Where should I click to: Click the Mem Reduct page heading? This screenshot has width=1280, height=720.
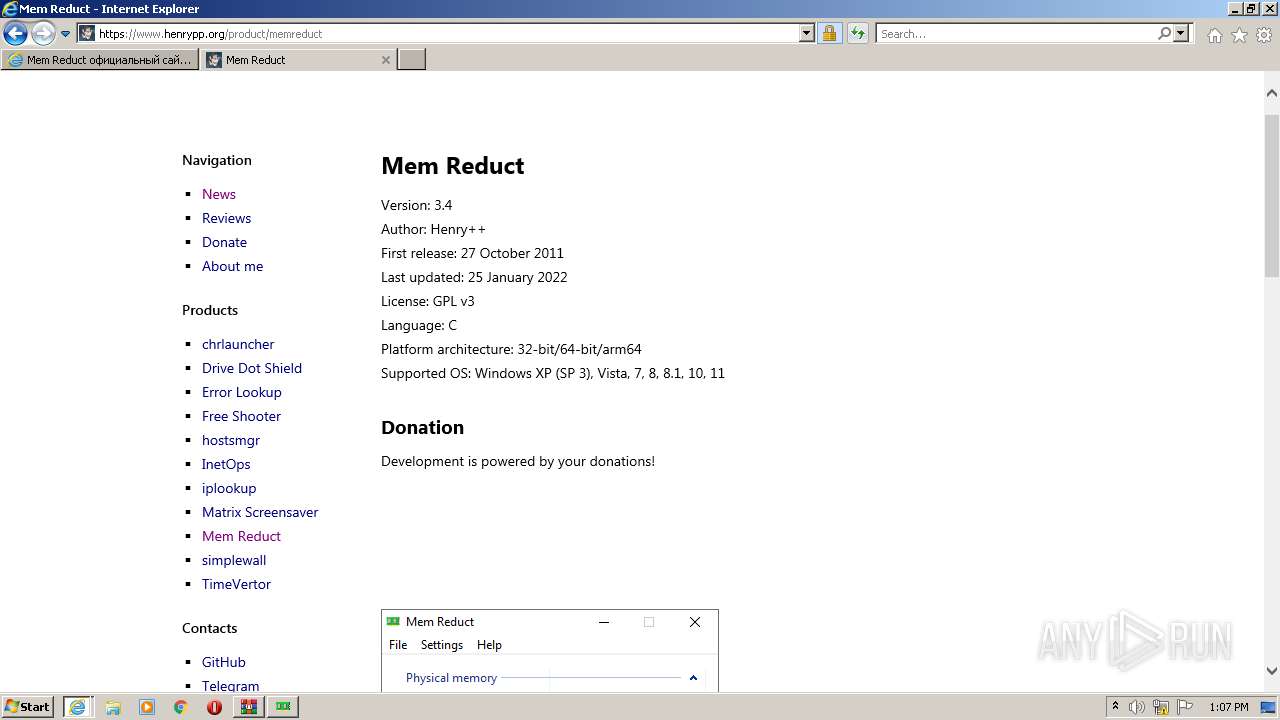[452, 166]
